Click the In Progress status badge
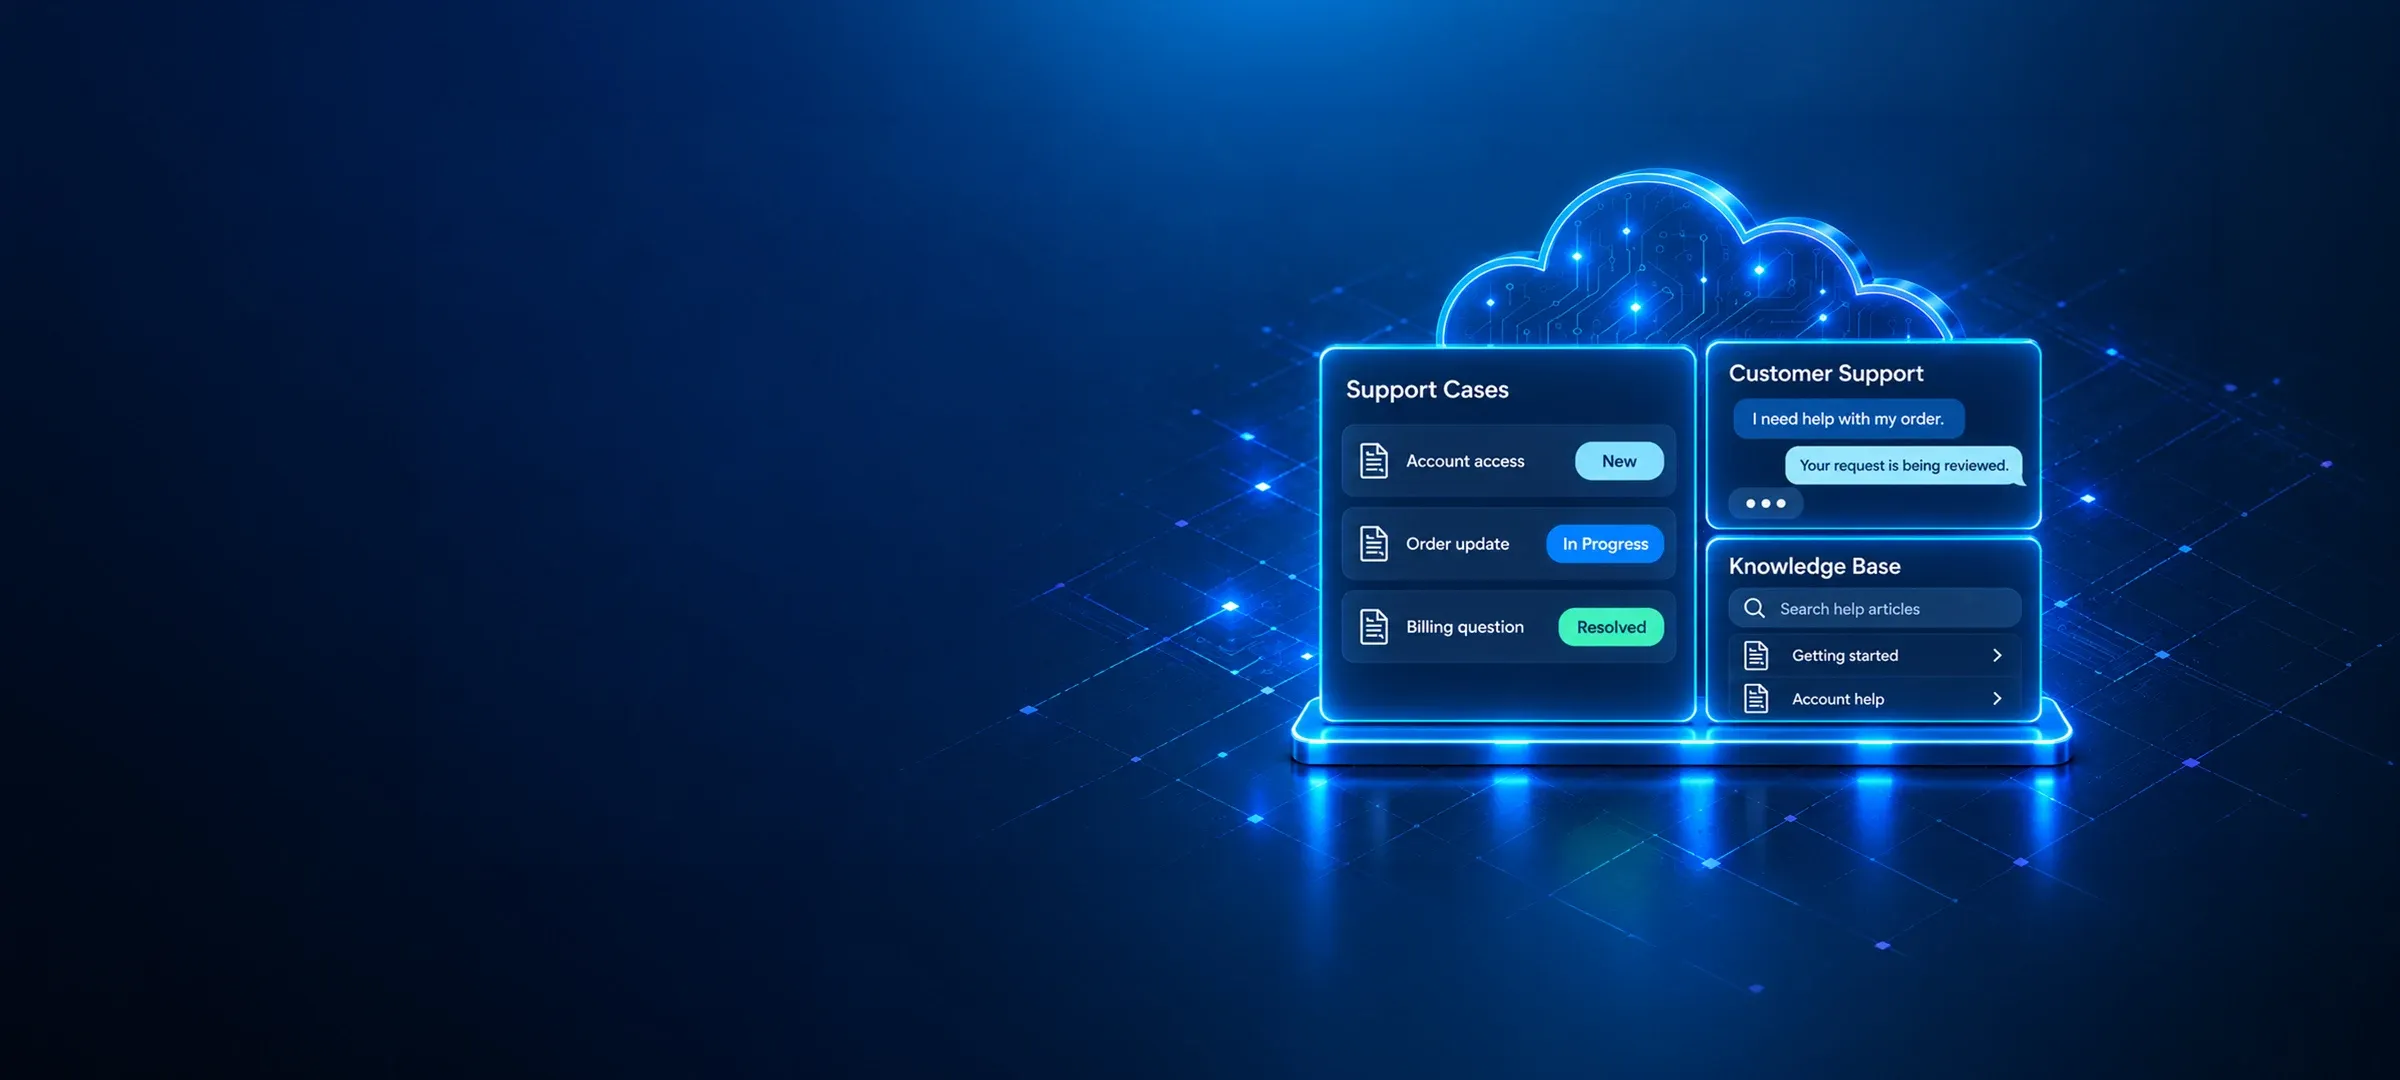Screen dimensions: 2400x1080 point(1605,544)
